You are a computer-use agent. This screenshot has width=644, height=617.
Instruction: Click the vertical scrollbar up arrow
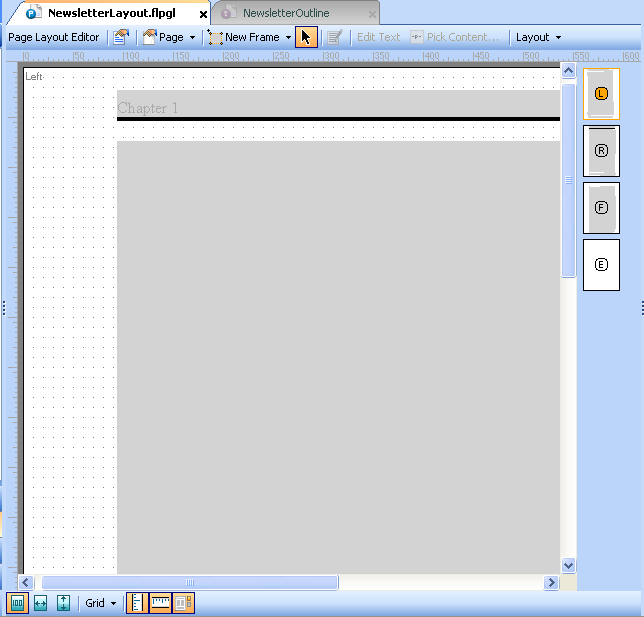click(568, 71)
